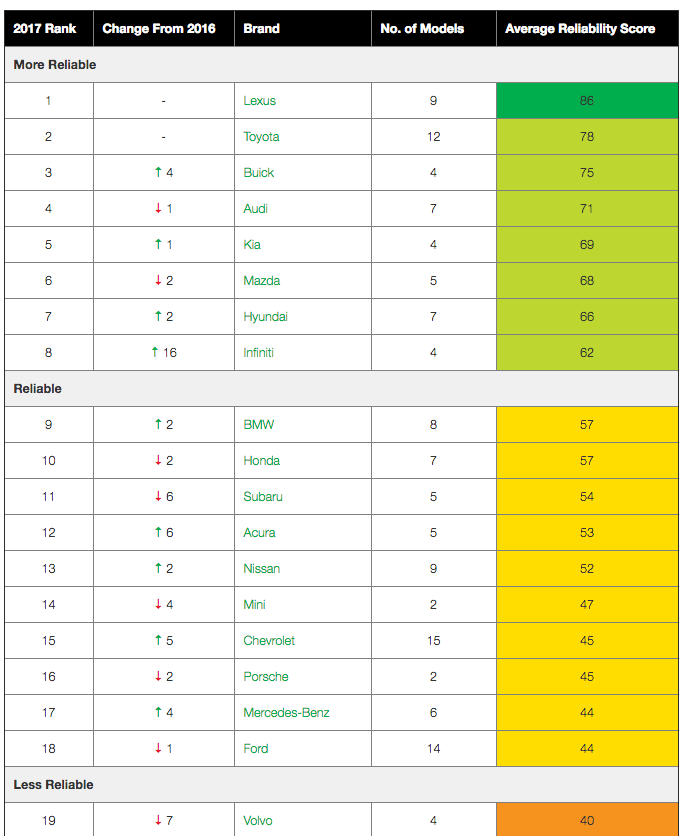This screenshot has height=836, width=685.
Task: Click the 2017 Rank column header
Action: (45, 29)
